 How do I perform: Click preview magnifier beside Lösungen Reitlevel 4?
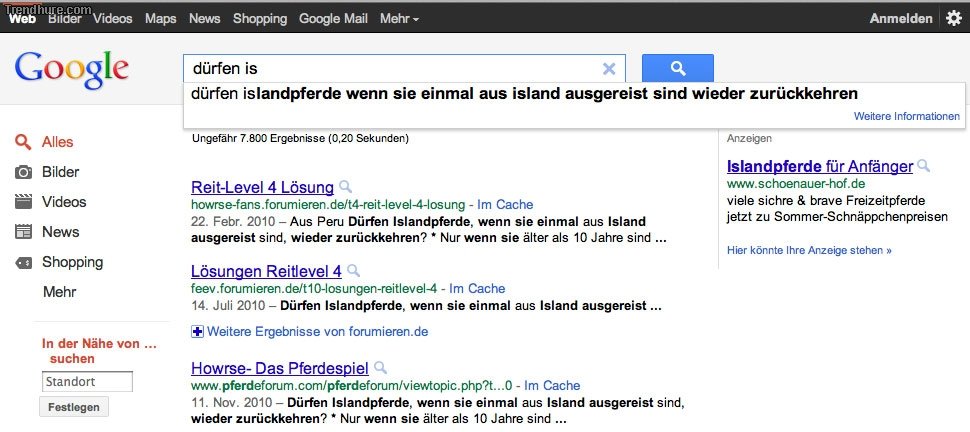click(x=353, y=271)
